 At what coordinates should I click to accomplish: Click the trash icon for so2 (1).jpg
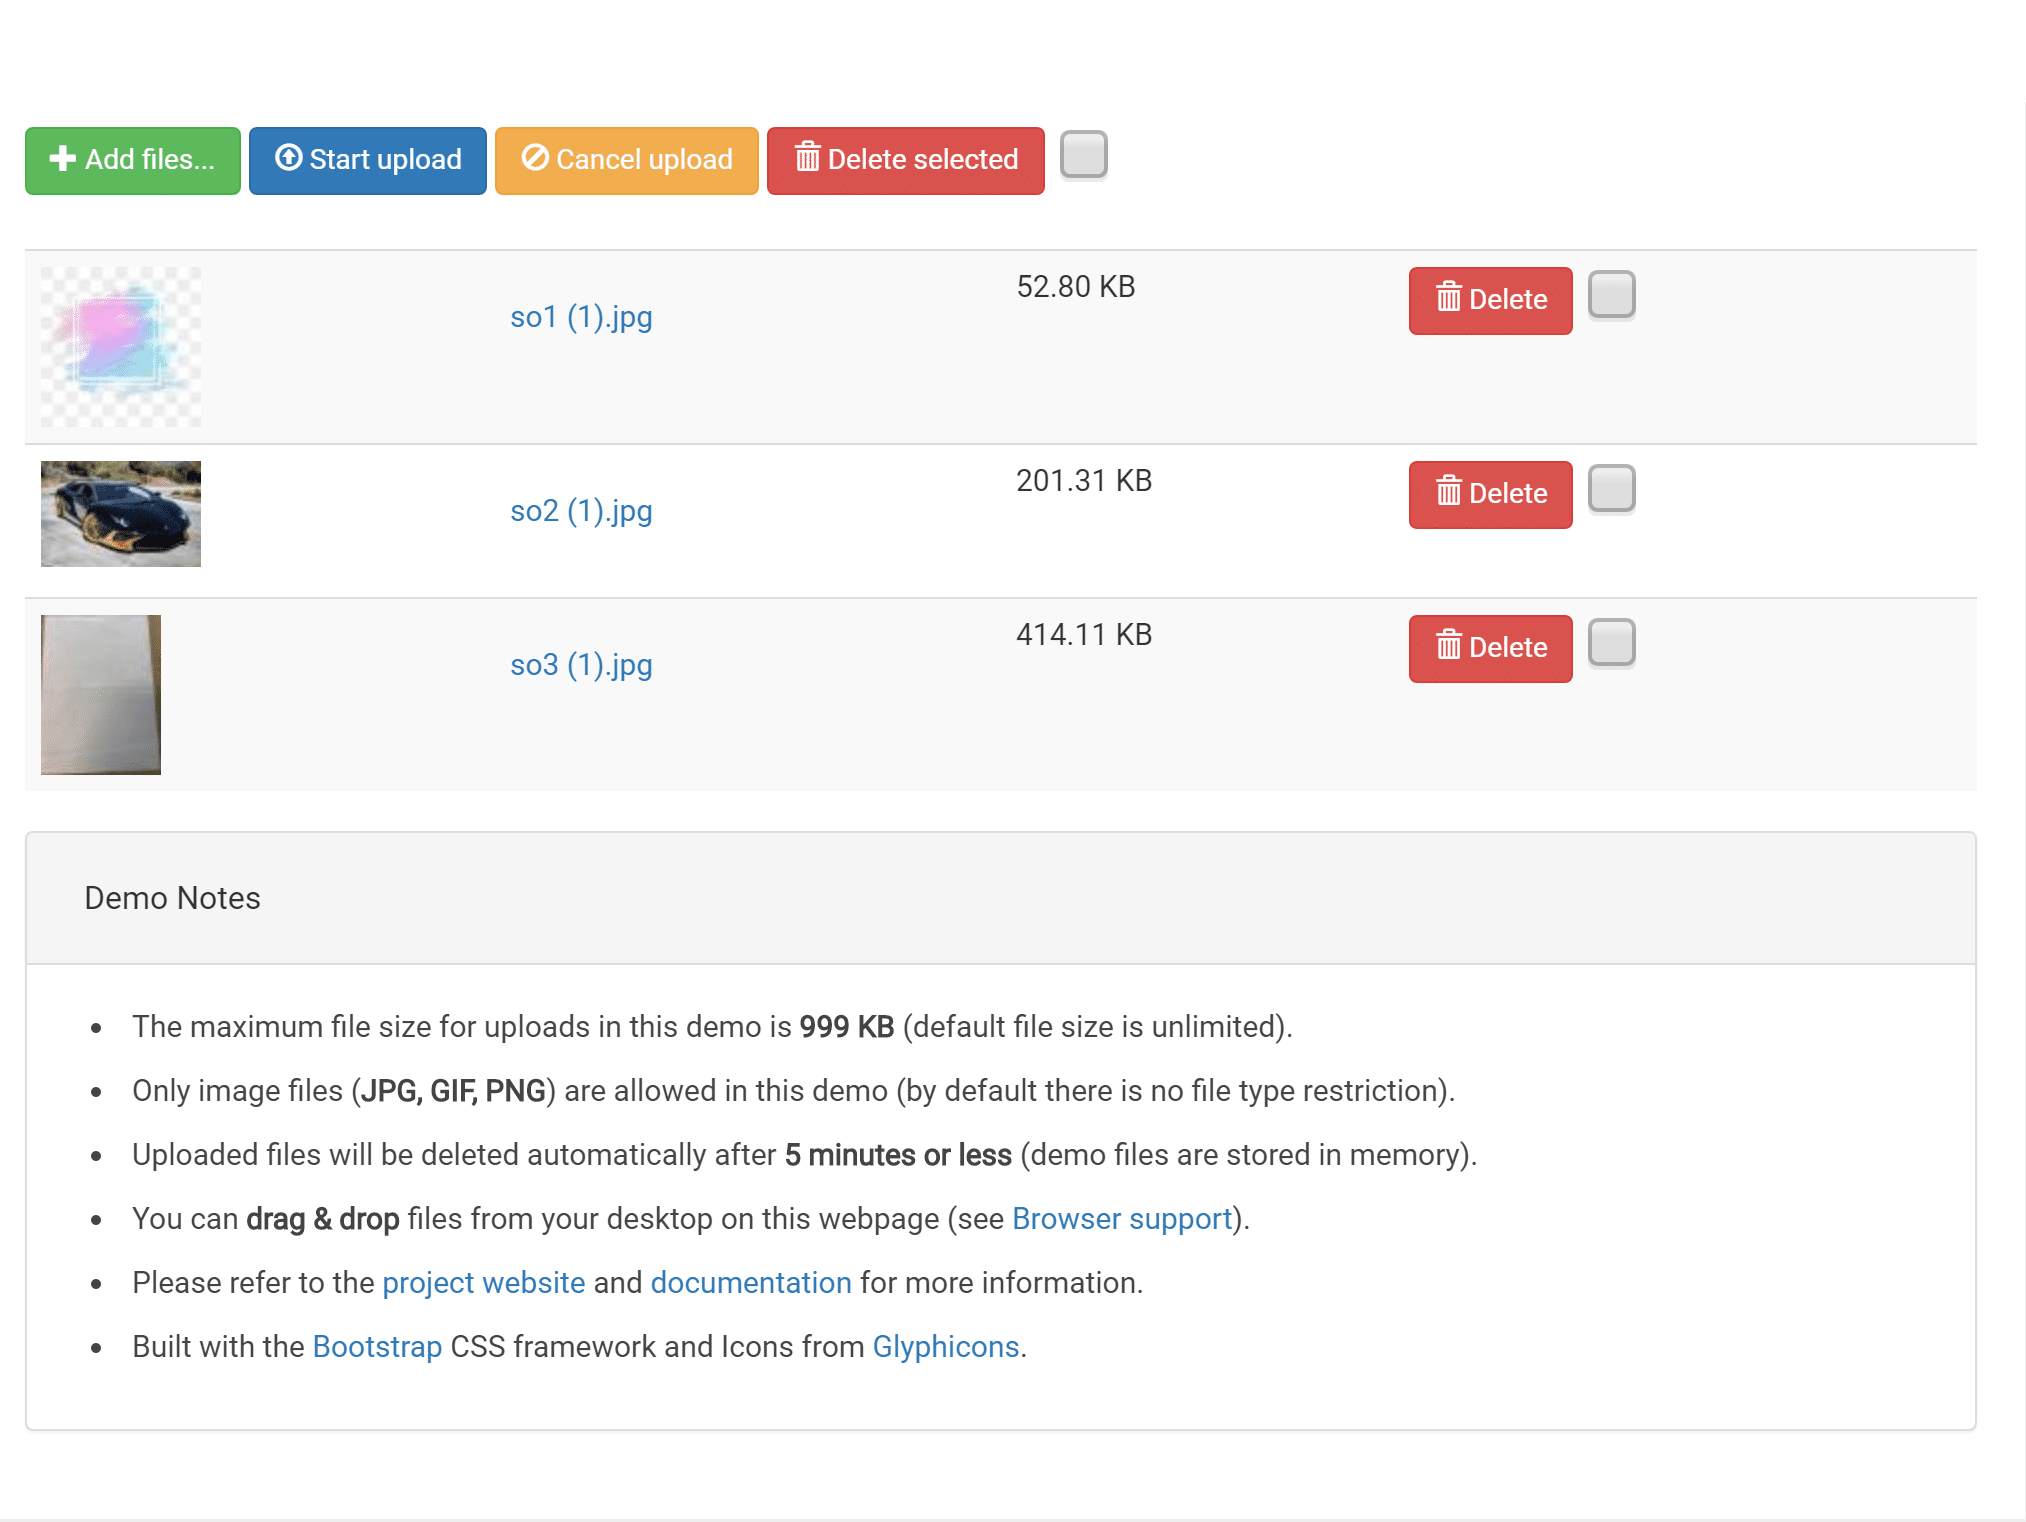[x=1447, y=492]
